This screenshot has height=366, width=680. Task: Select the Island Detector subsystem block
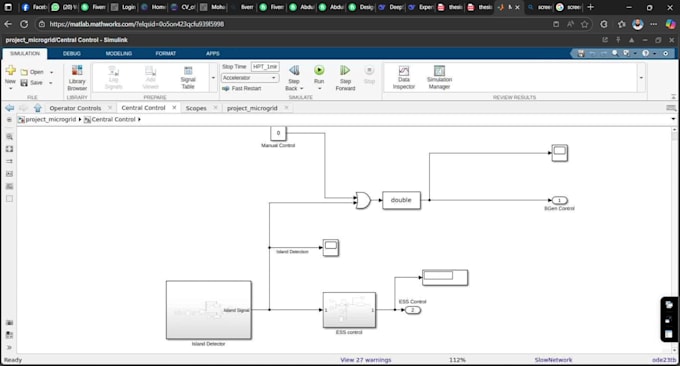(209, 310)
